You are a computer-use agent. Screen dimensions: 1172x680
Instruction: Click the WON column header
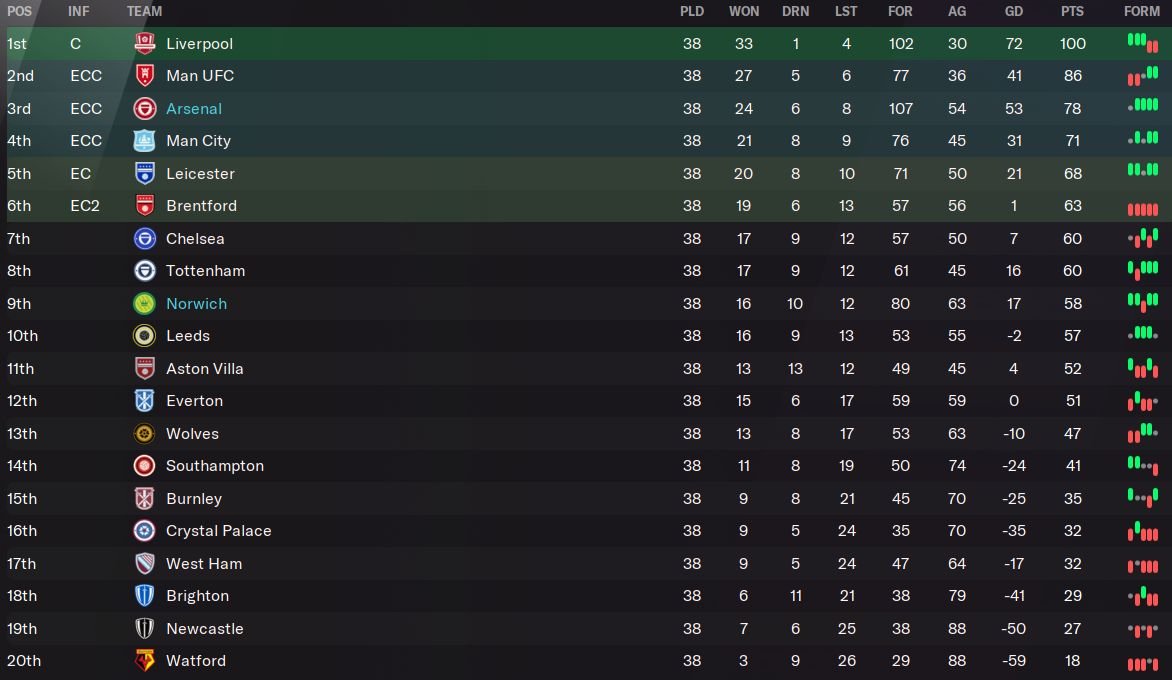pos(744,11)
